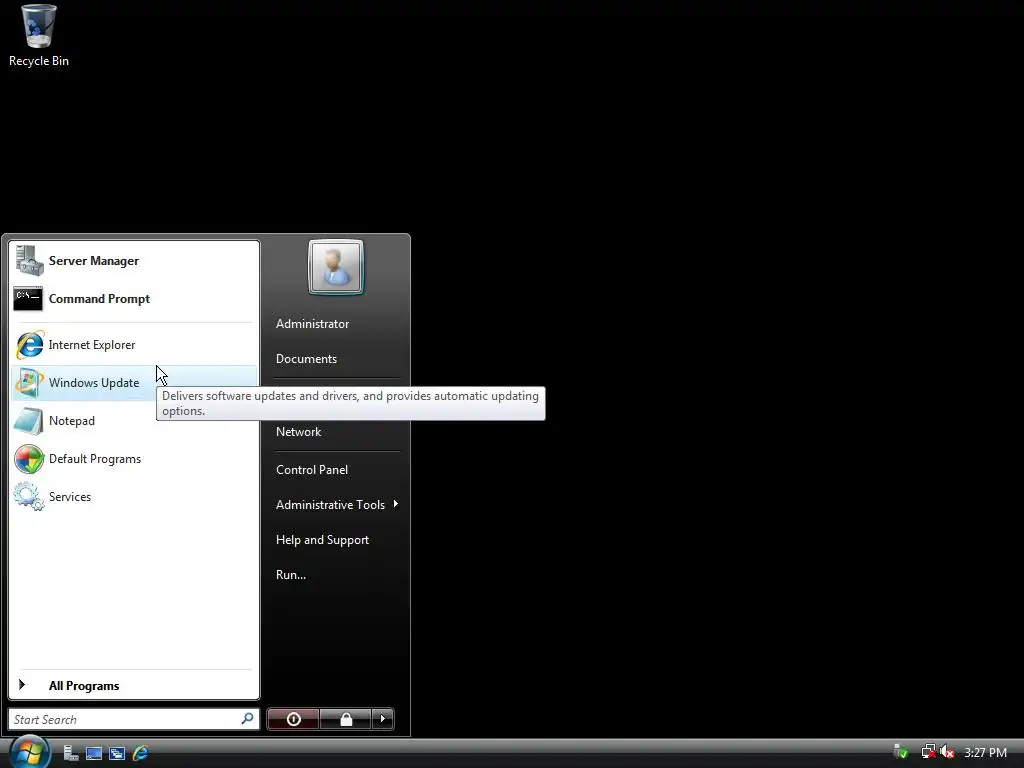Open shutdown options arrow menu

[x=383, y=719]
